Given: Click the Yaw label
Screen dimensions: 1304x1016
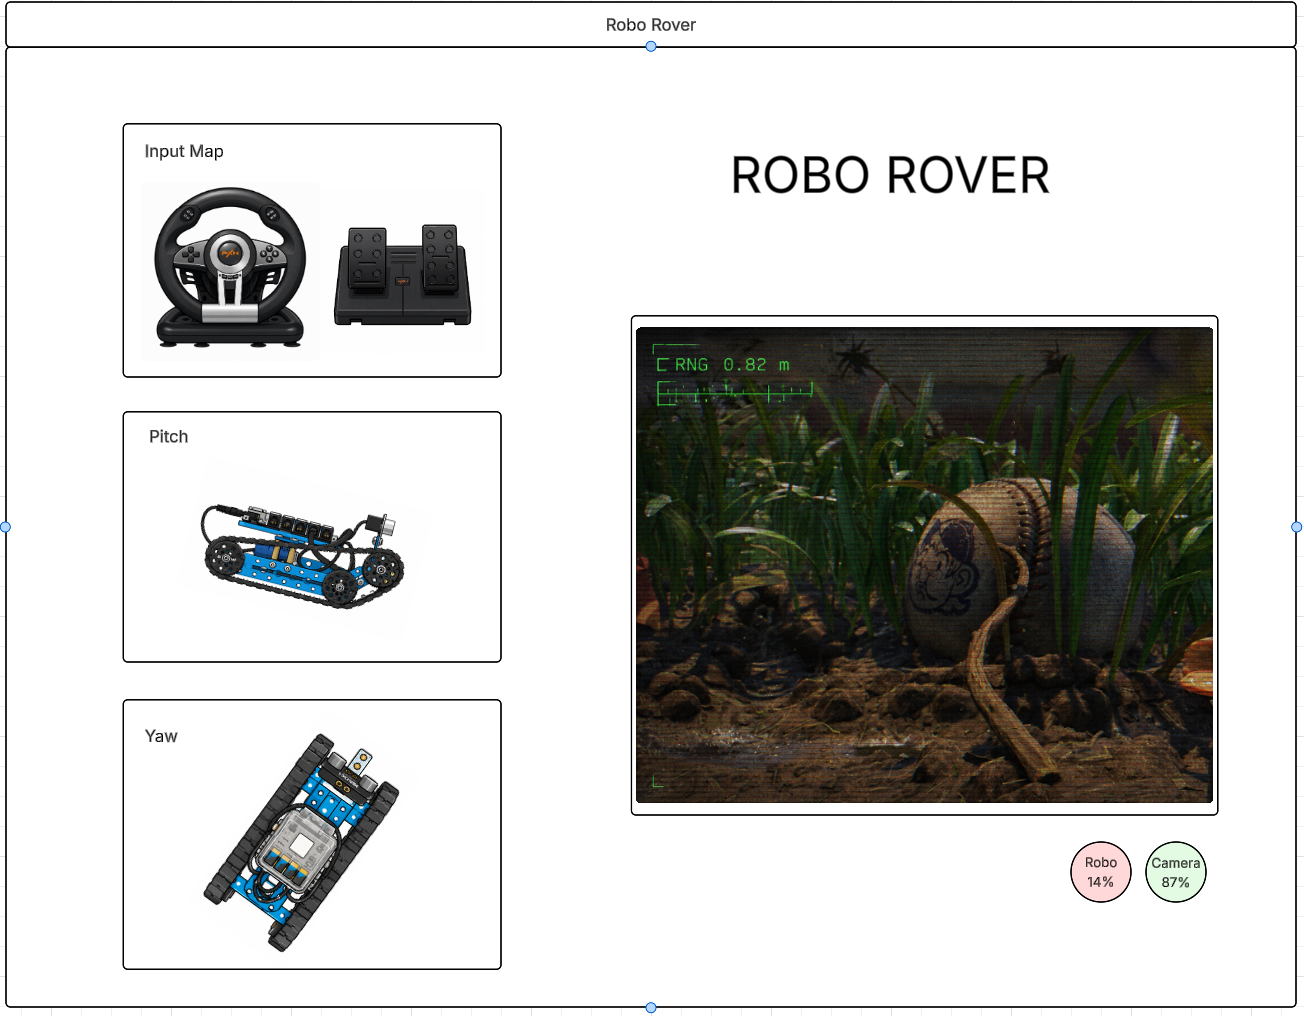Looking at the screenshot, I should [x=161, y=736].
